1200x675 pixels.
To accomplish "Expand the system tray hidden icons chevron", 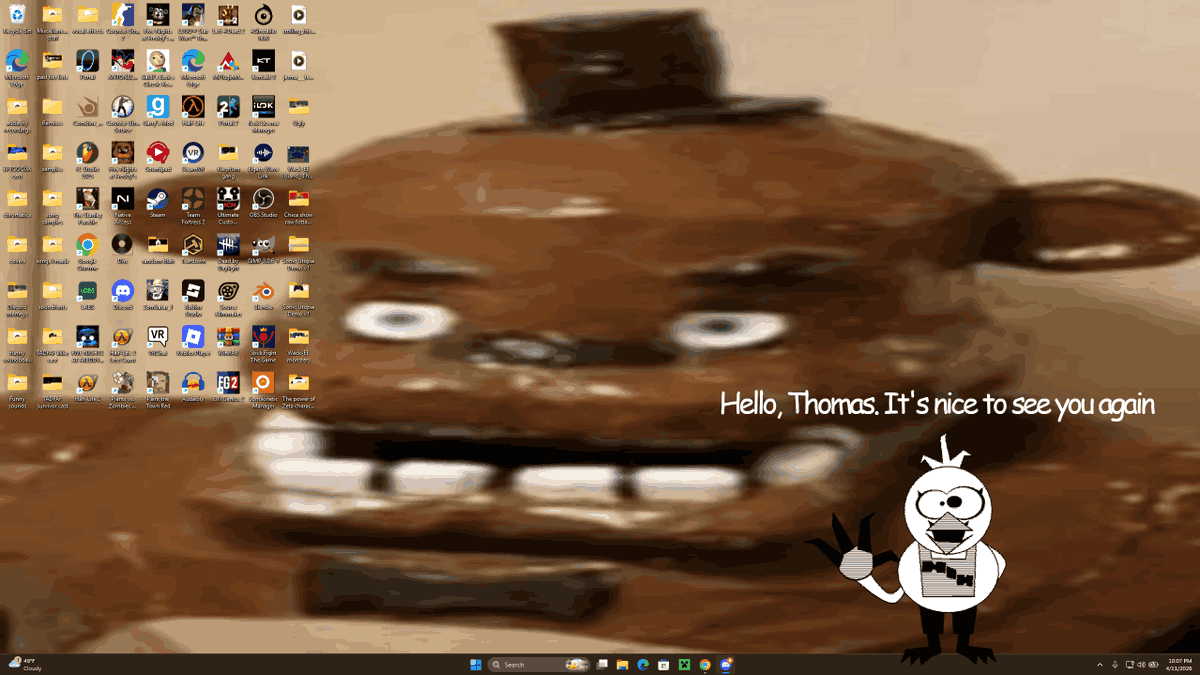I will (x=1100, y=665).
